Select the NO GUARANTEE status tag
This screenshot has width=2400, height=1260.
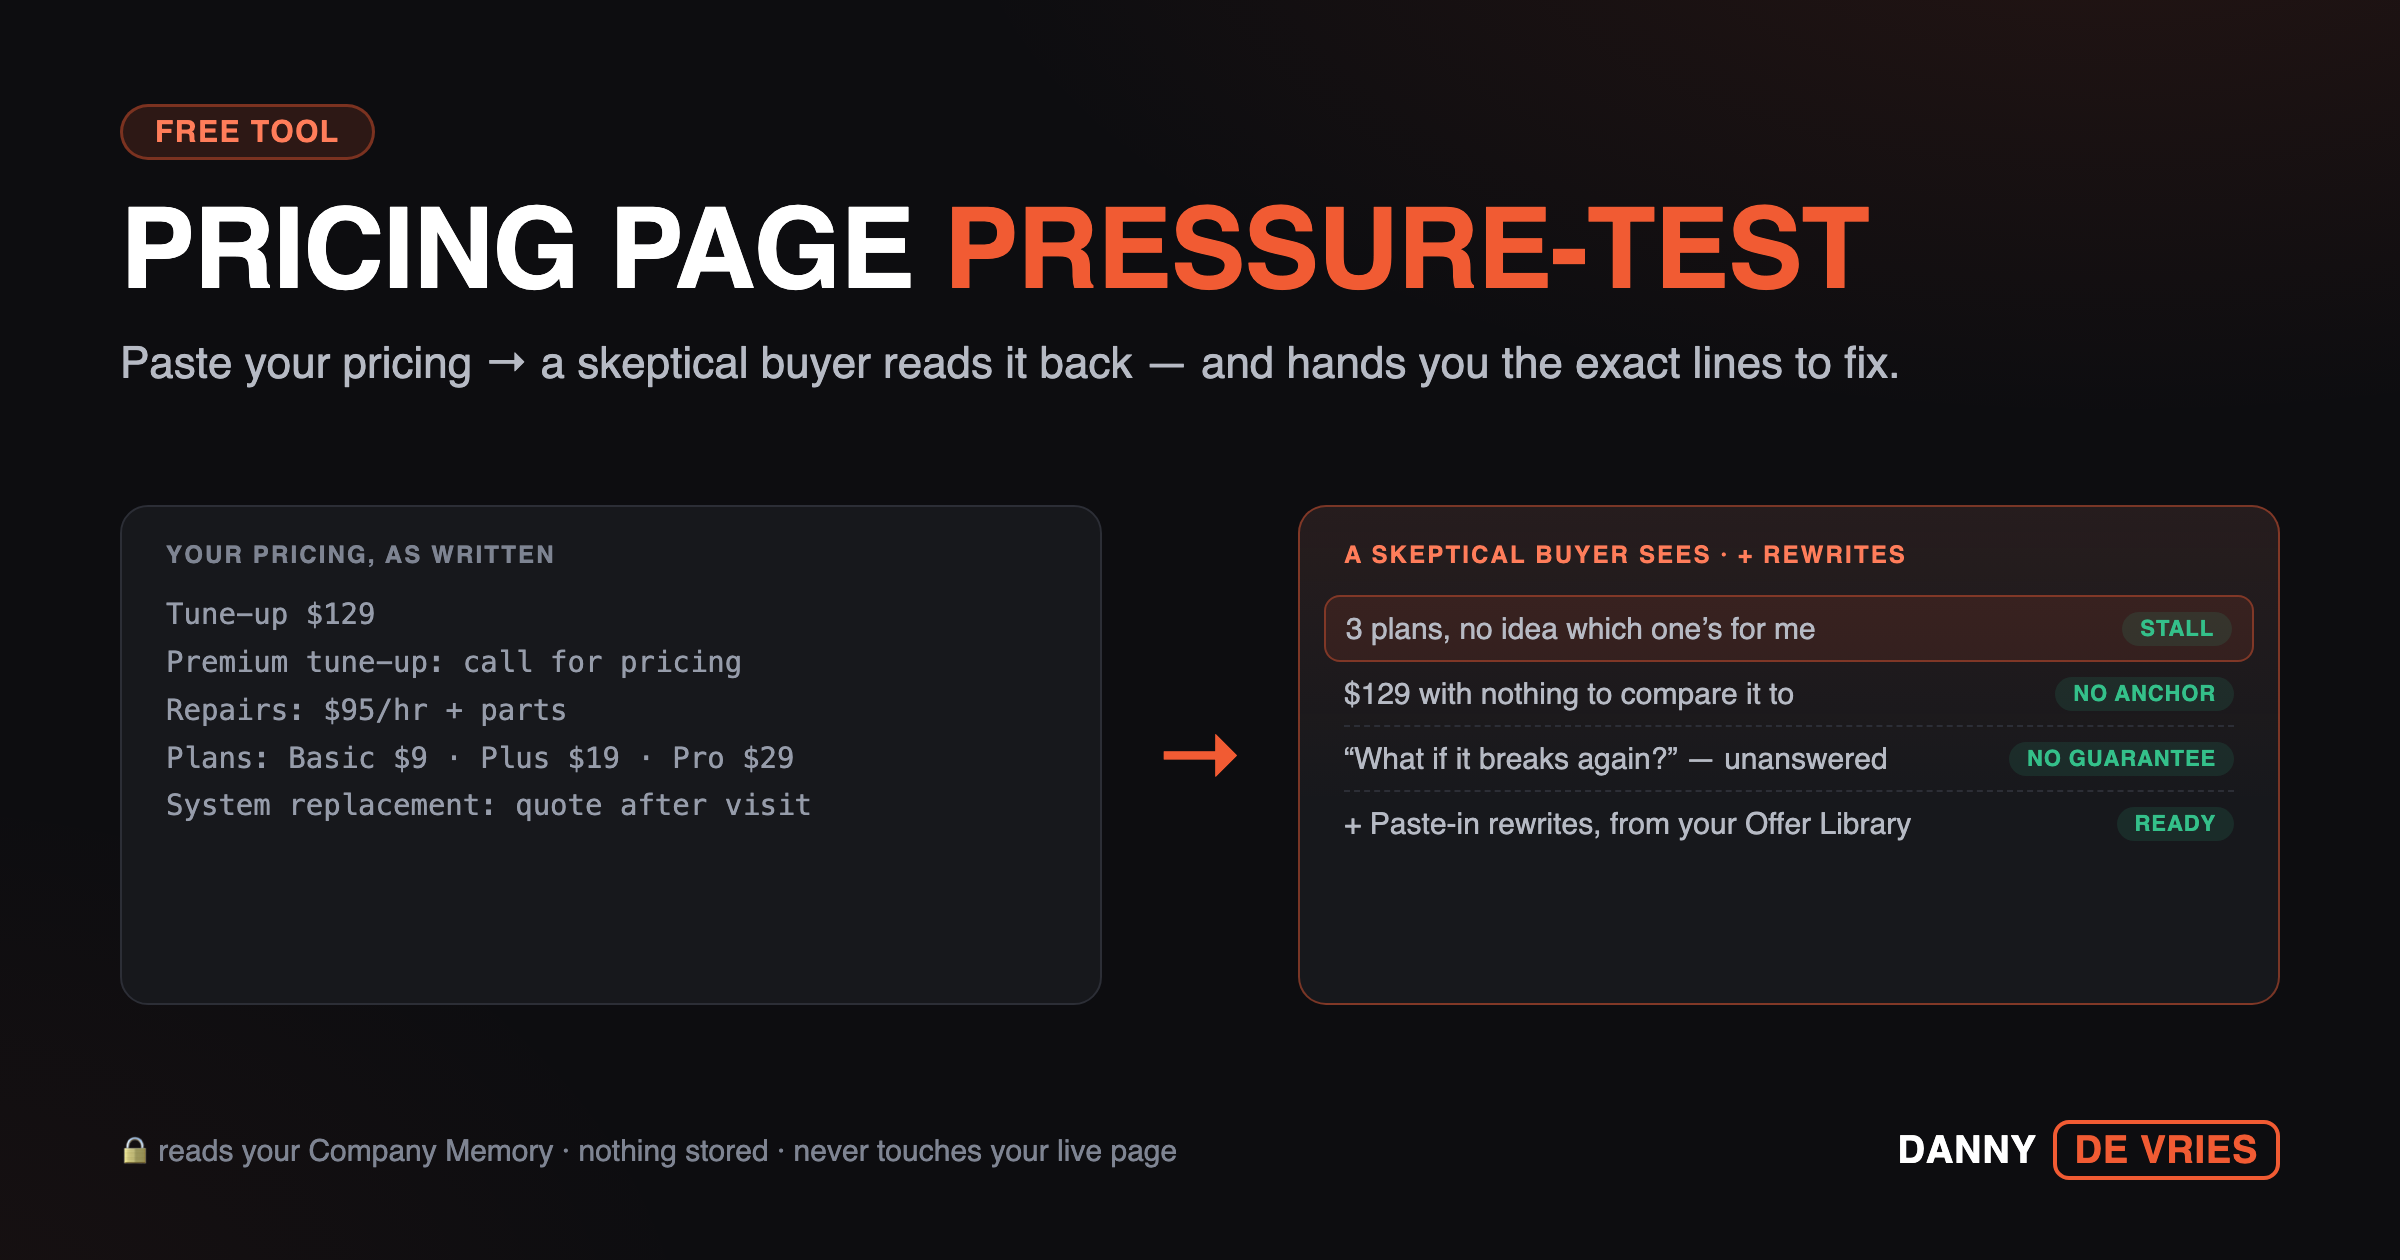(2121, 759)
